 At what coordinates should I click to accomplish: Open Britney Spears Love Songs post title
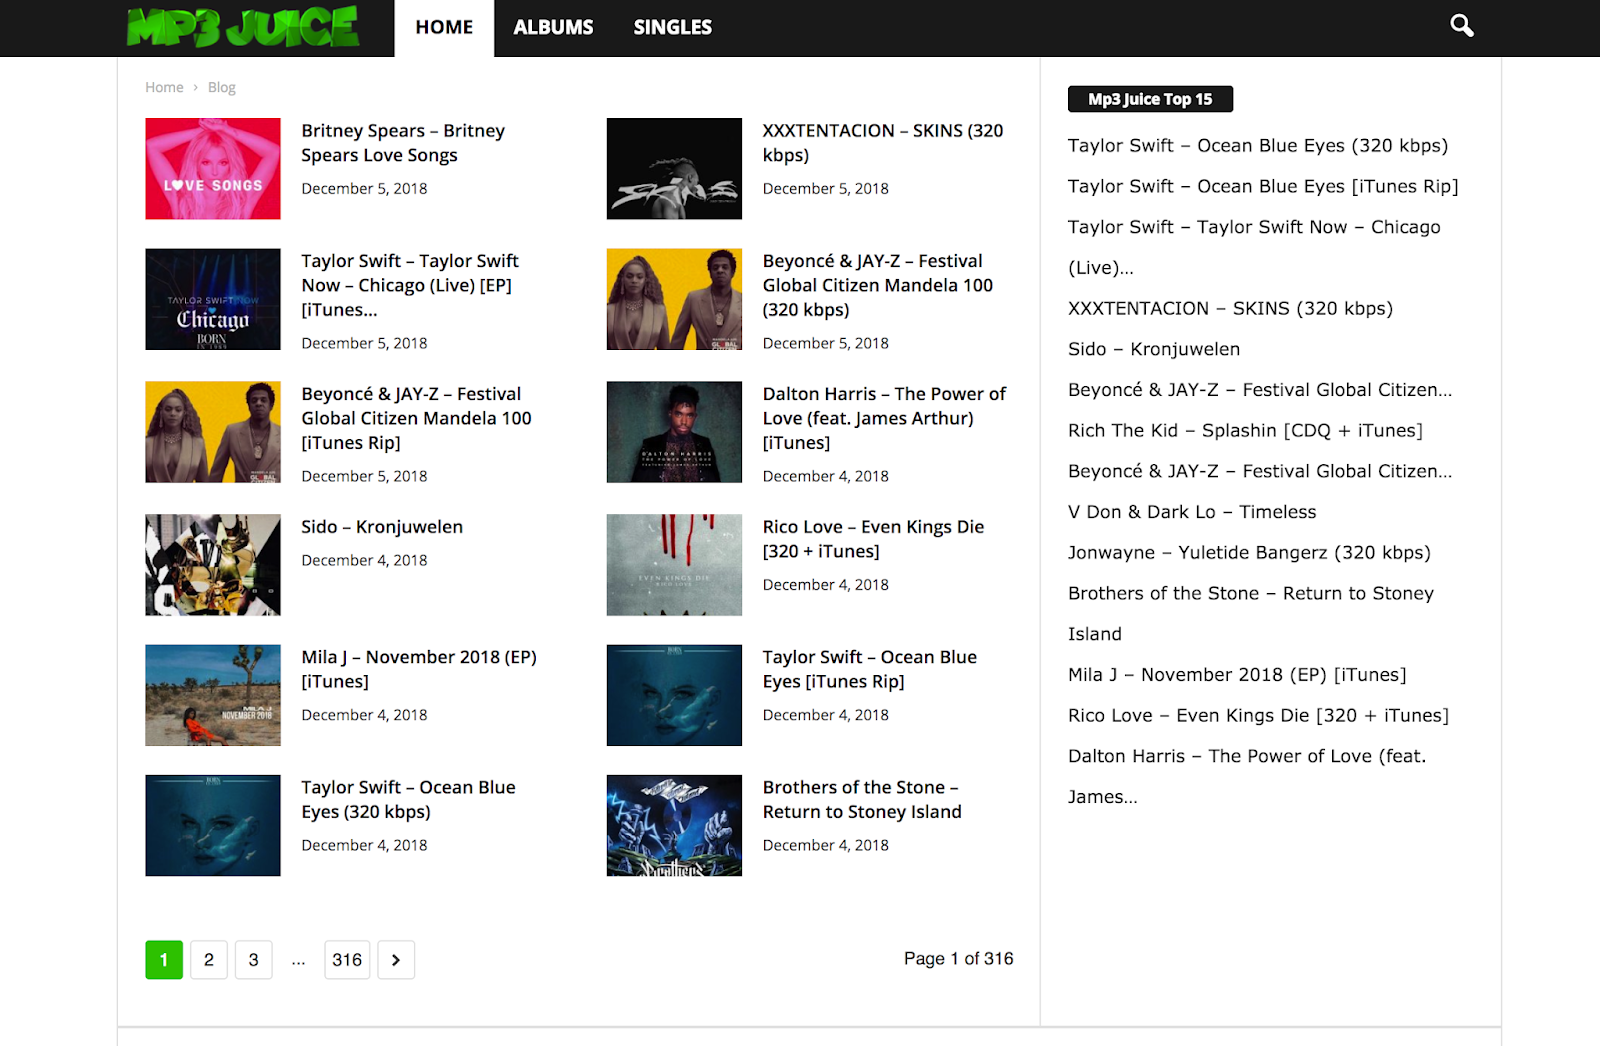[x=403, y=143]
